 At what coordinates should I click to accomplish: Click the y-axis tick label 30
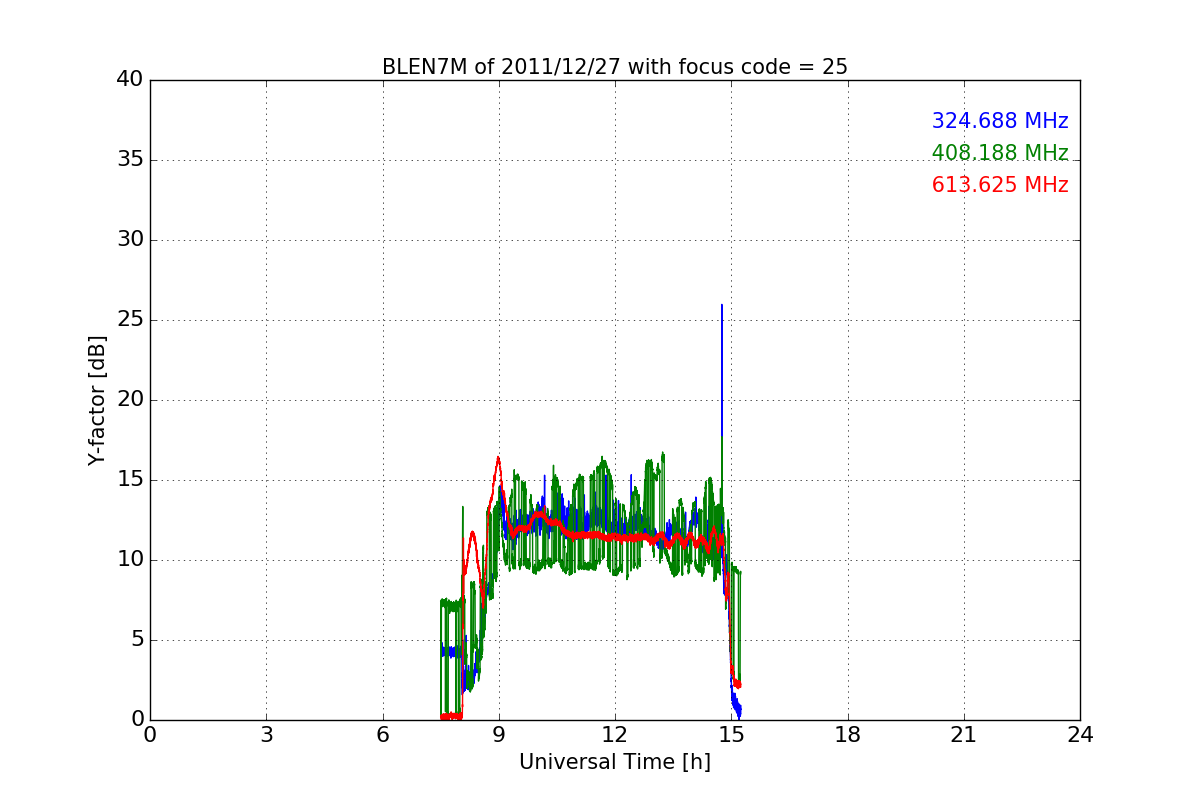coord(130,240)
